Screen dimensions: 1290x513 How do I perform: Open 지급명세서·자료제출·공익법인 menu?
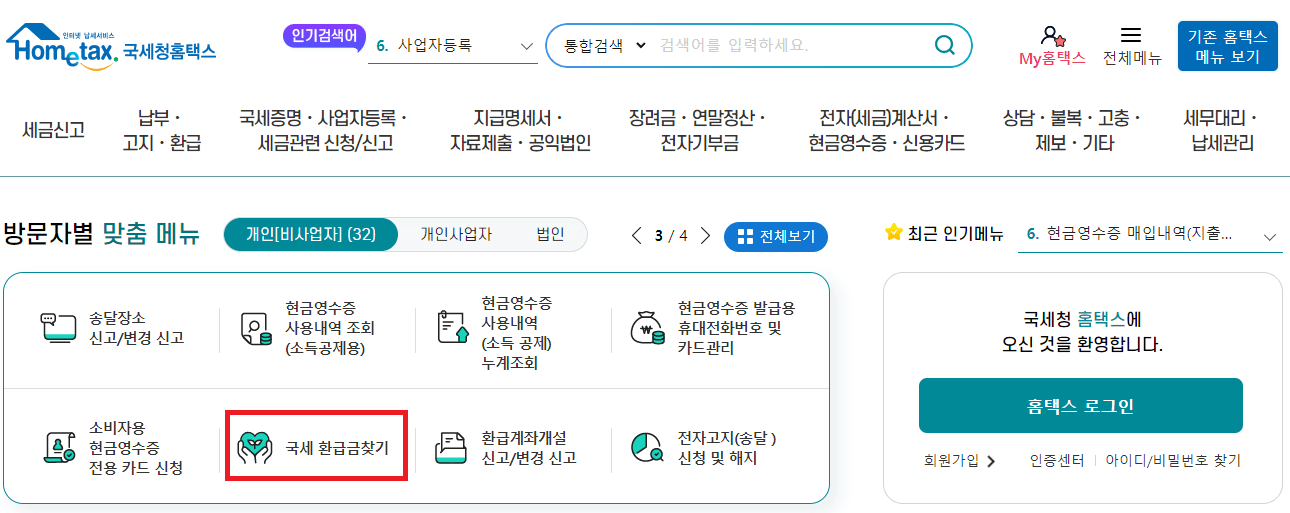point(520,131)
